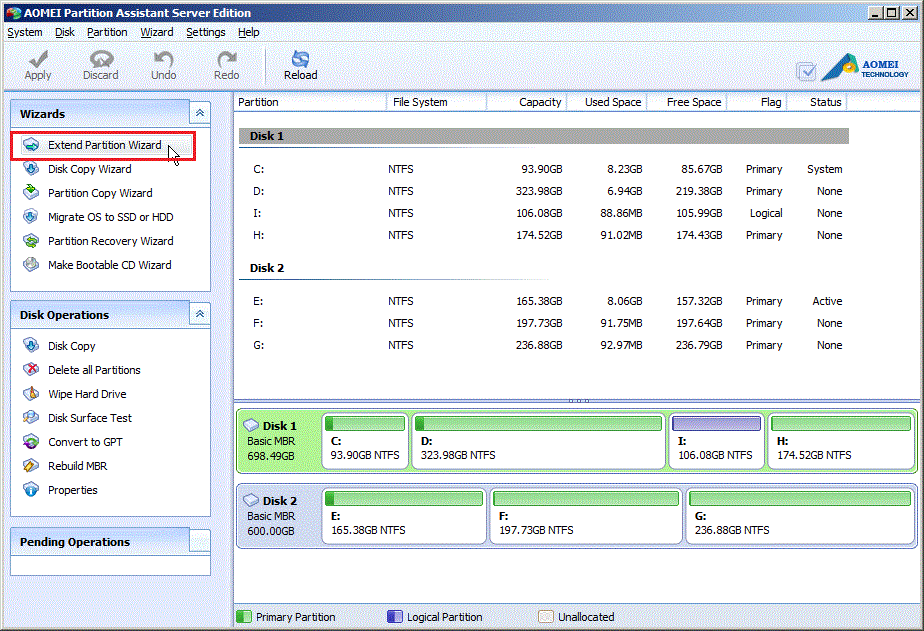
Task: Open the Help menu
Action: pyautogui.click(x=249, y=32)
